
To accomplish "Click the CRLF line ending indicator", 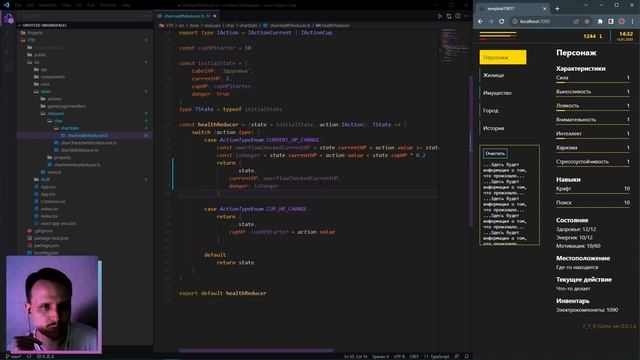I will (414, 356).
